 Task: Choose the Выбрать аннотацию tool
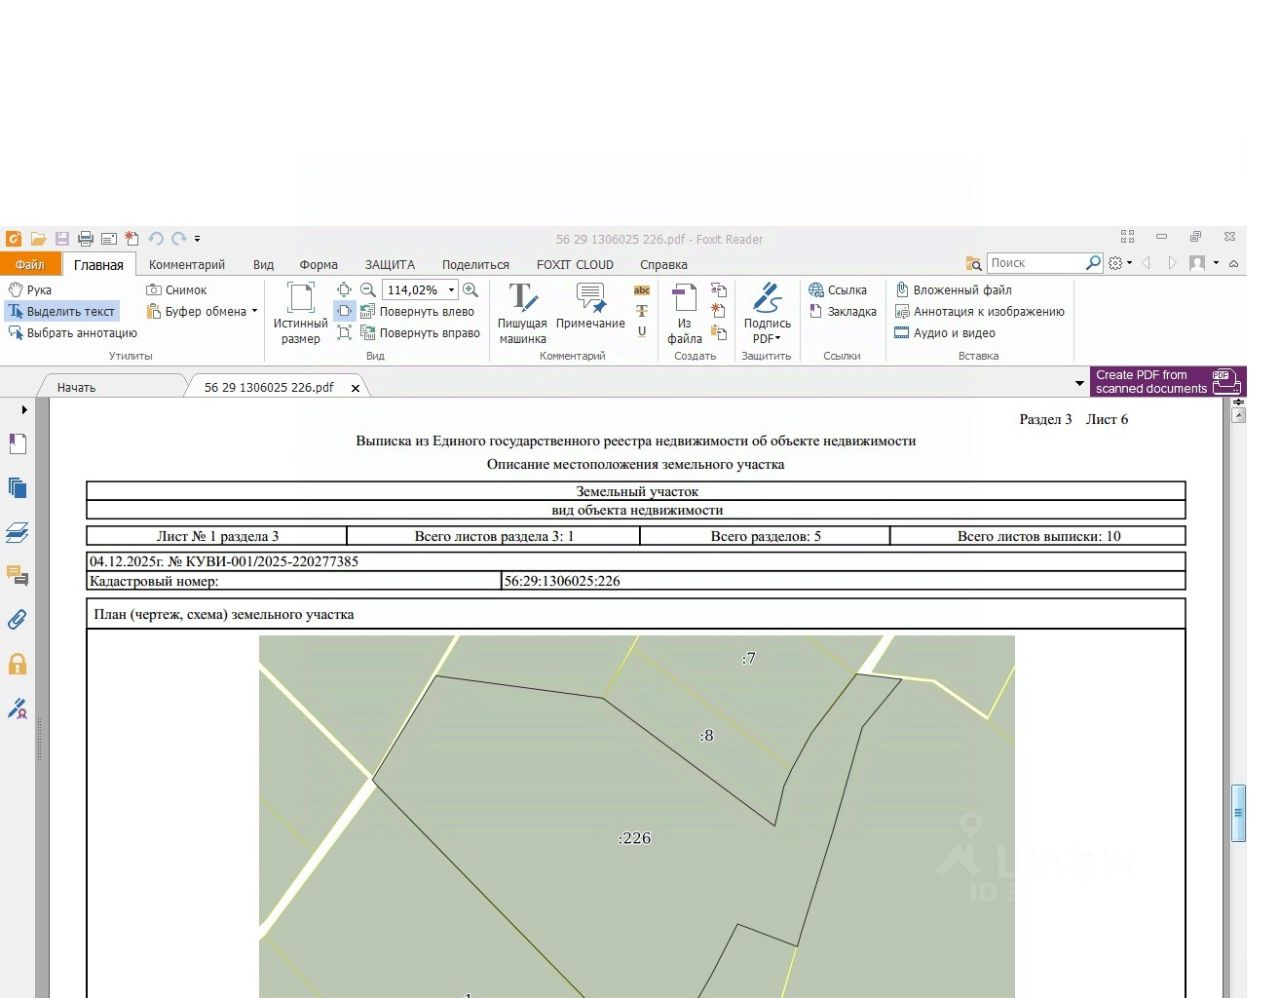(x=73, y=333)
